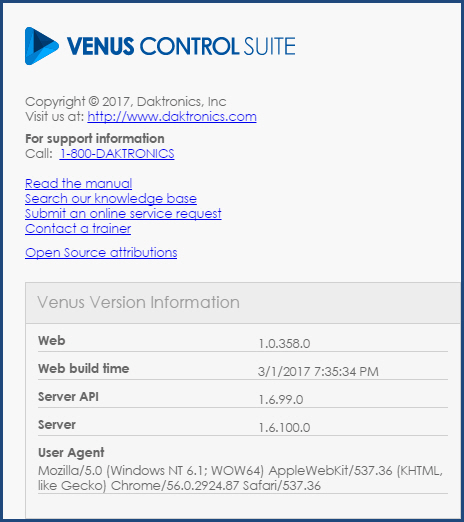Click Submit an online service request
The height and width of the screenshot is (522, 464).
pyautogui.click(x=123, y=214)
